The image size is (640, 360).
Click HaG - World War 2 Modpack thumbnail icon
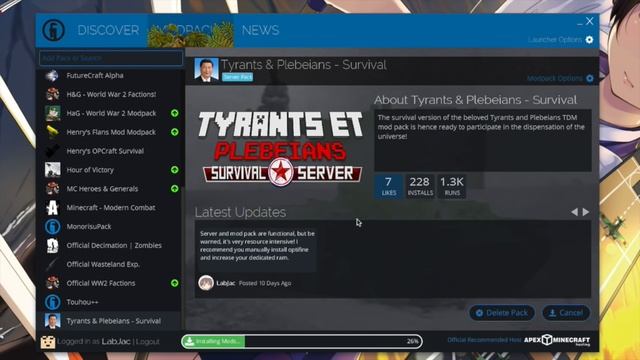pos(52,113)
